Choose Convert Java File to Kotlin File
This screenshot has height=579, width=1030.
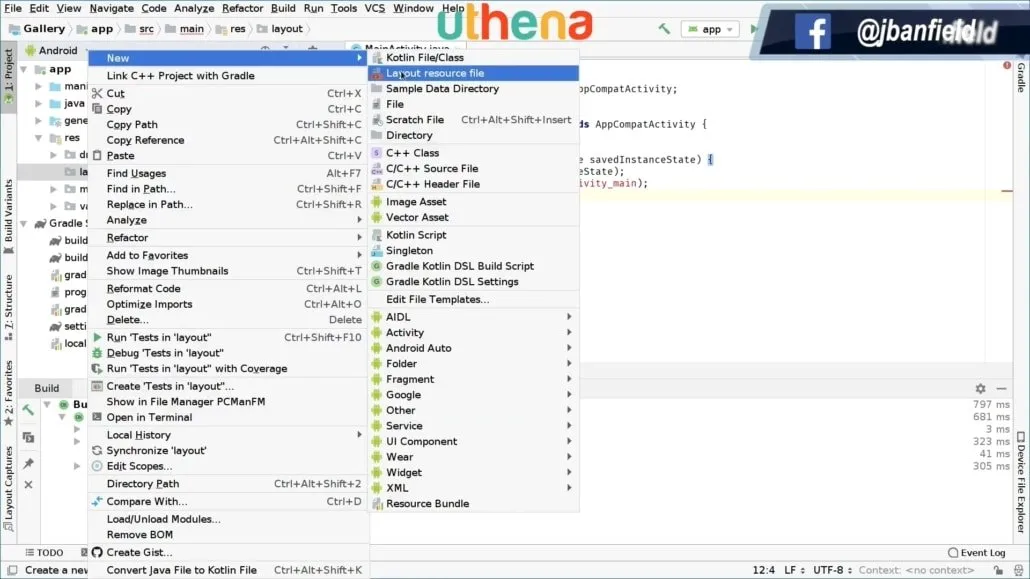(x=228, y=570)
